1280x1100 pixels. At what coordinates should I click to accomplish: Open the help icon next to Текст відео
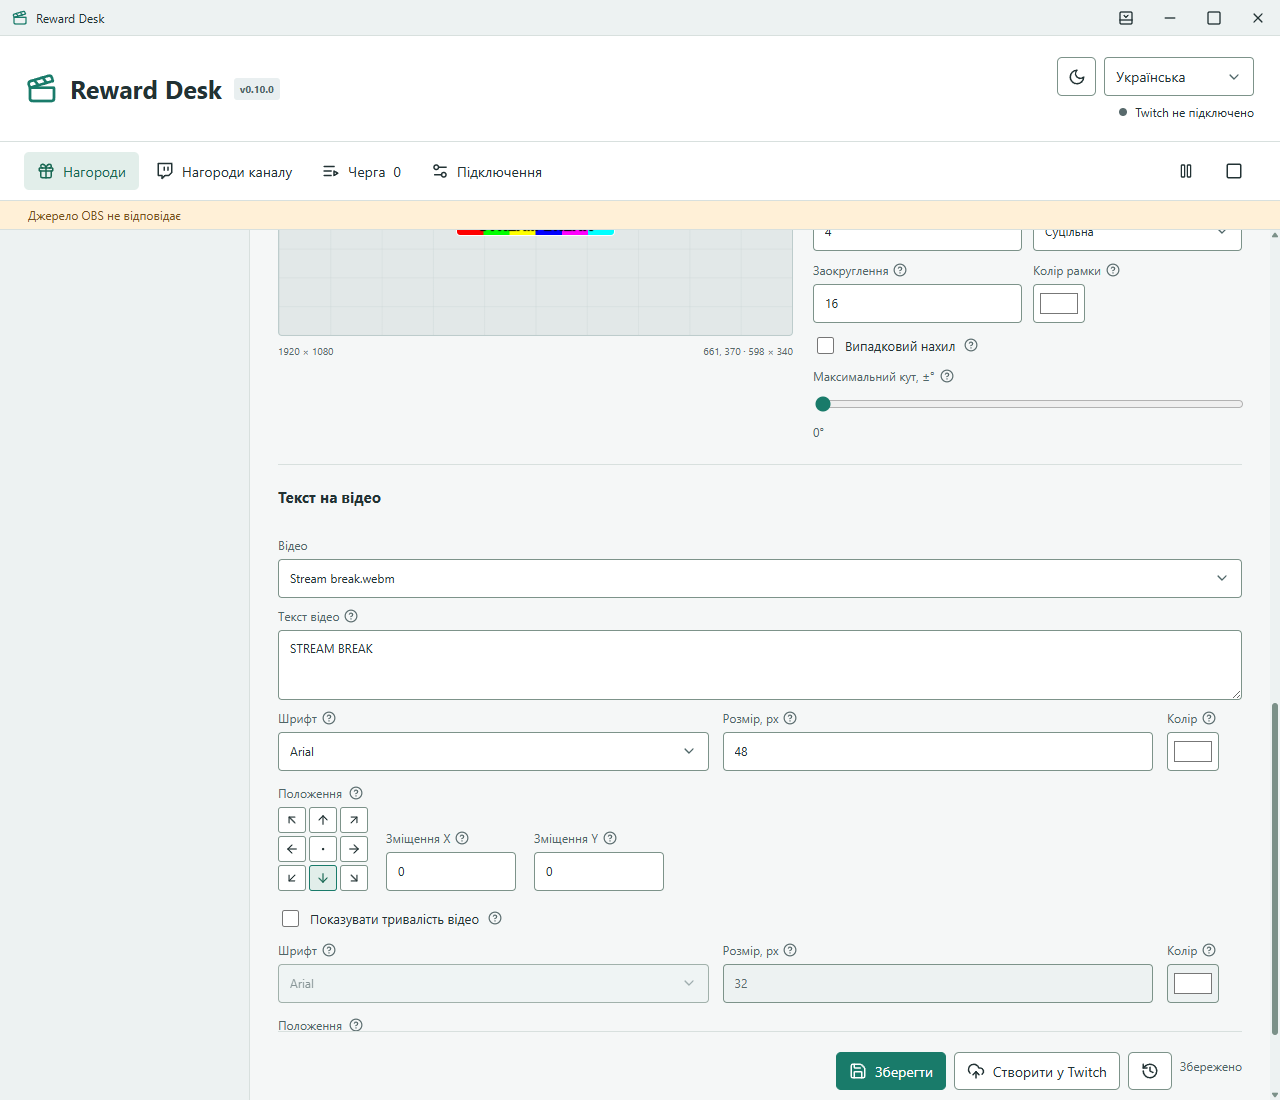(x=351, y=616)
